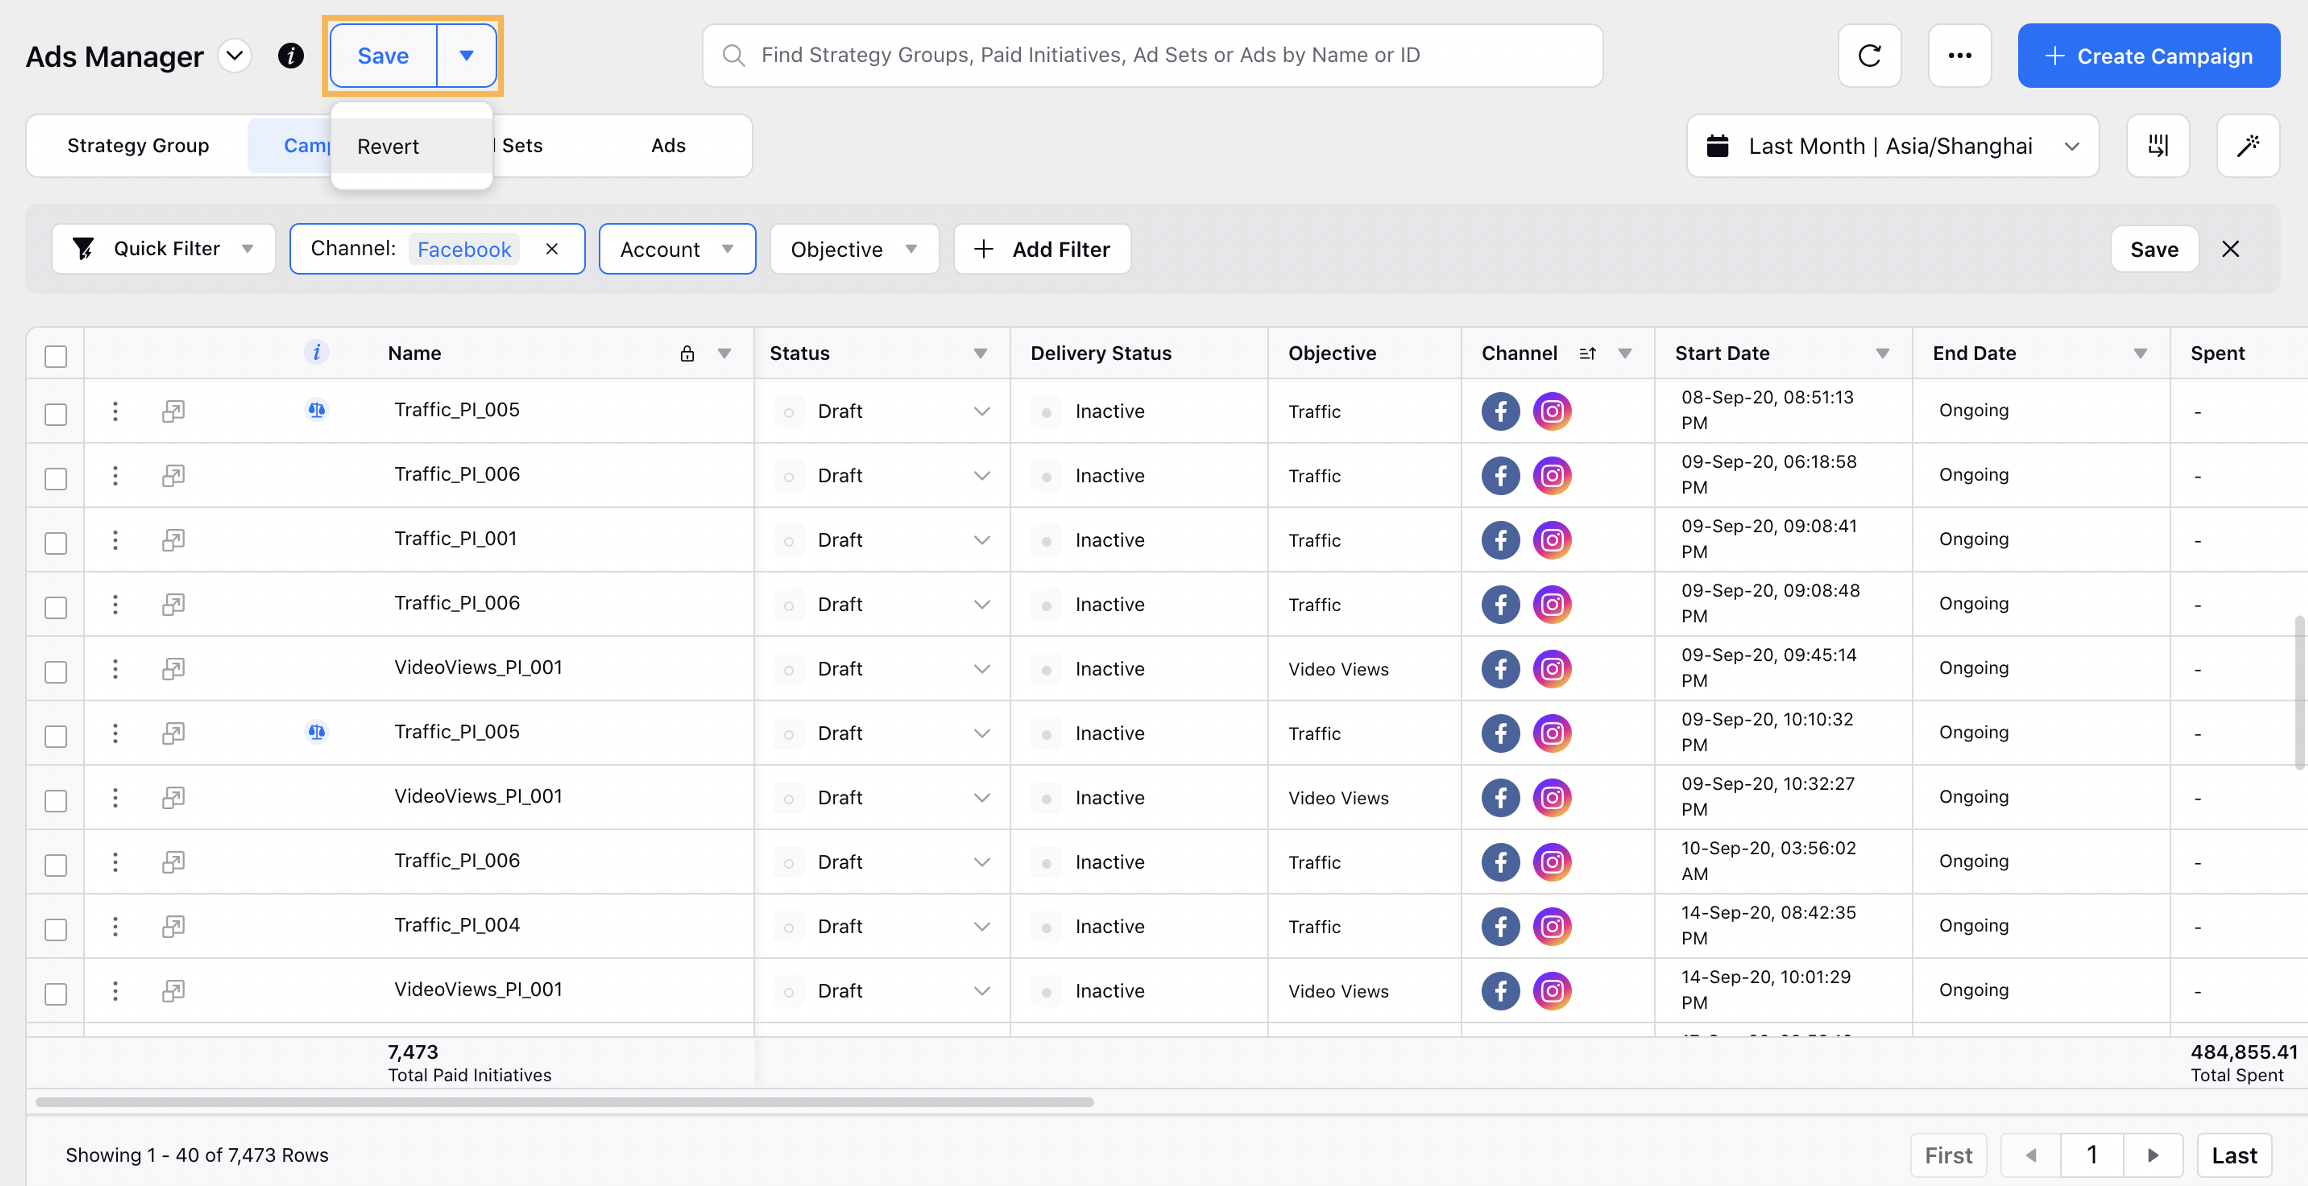Image resolution: width=2308 pixels, height=1186 pixels.
Task: Close the filter bar with X
Action: click(x=2230, y=249)
